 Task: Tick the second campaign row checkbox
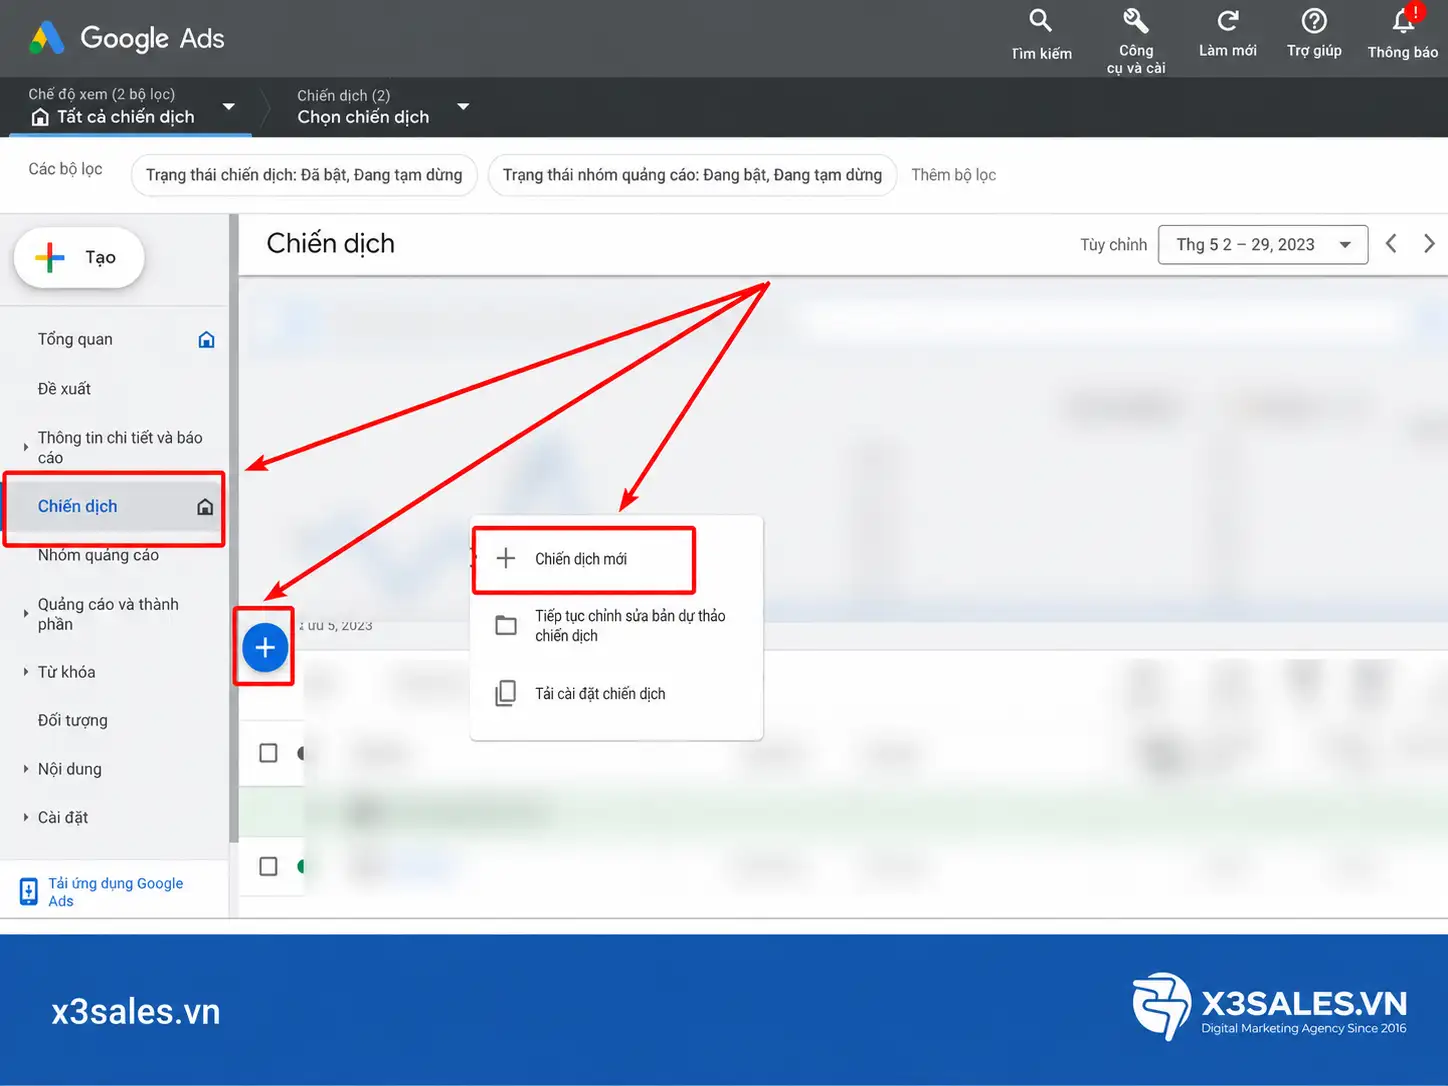click(x=268, y=866)
